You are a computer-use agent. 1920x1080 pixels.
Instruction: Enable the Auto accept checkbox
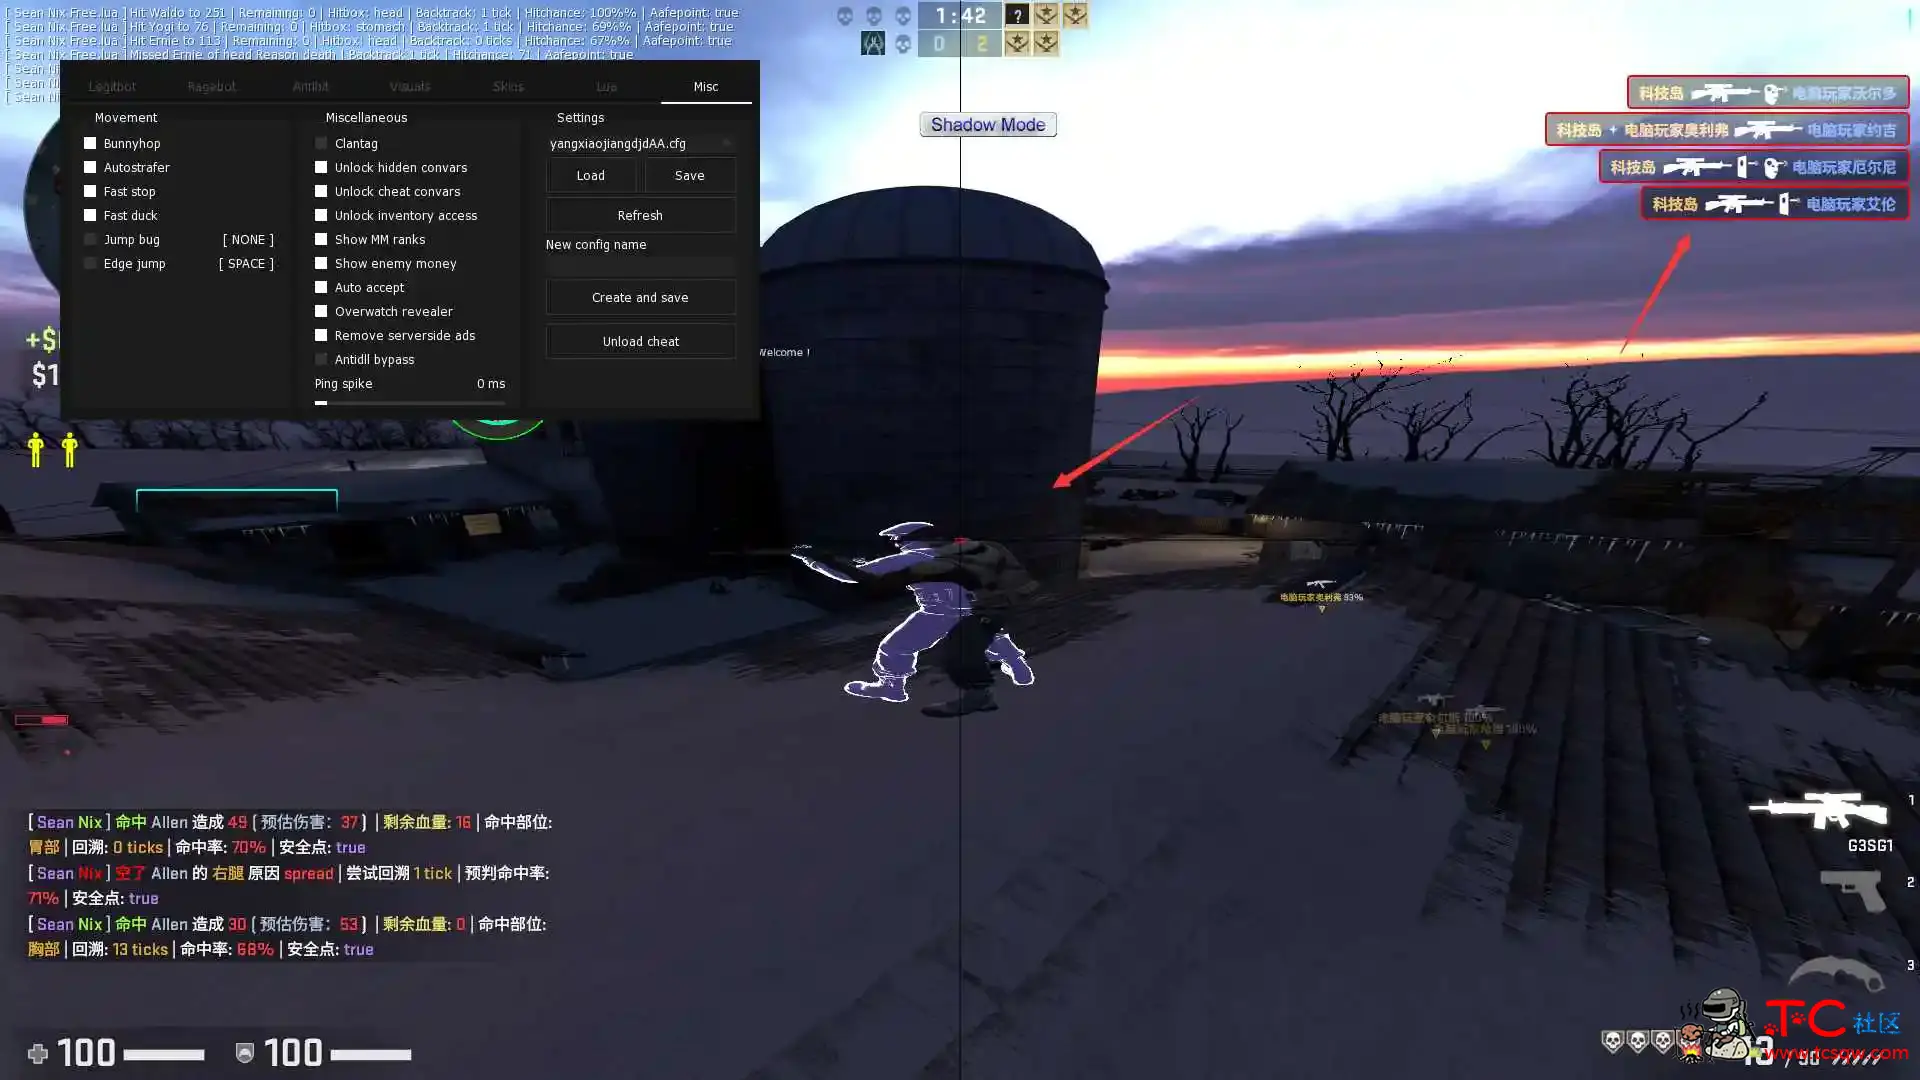tap(320, 286)
